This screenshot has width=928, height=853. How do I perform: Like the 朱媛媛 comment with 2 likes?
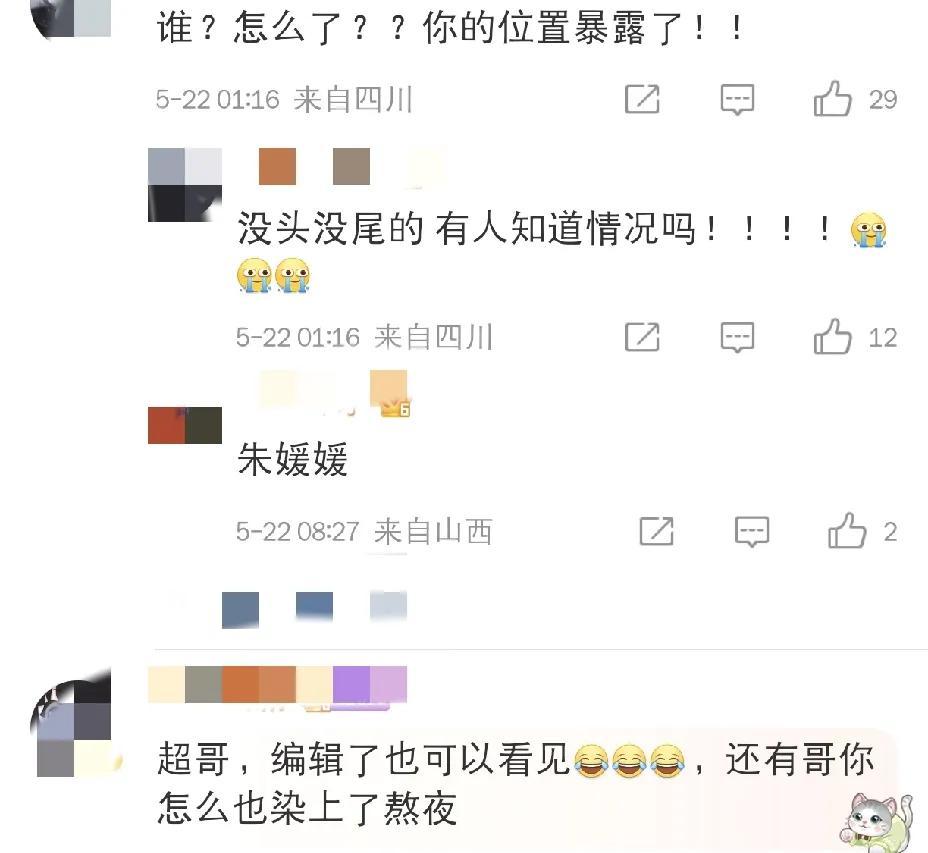coord(848,531)
